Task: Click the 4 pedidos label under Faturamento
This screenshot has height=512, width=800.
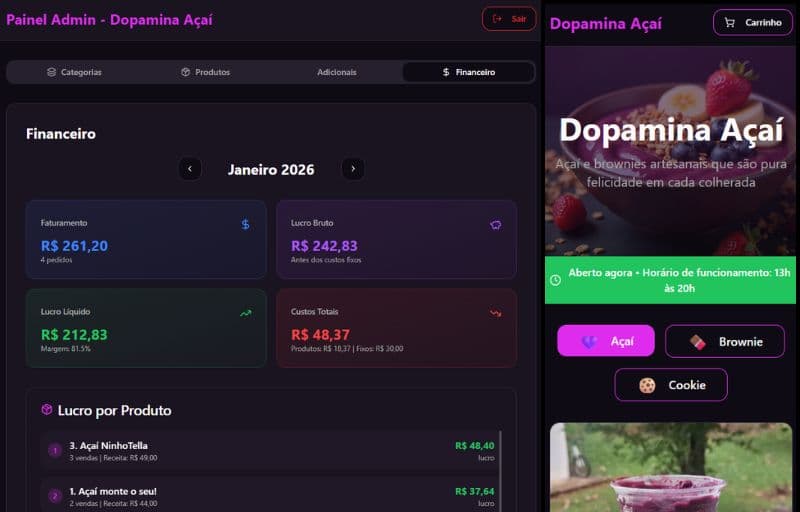Action: [56, 260]
